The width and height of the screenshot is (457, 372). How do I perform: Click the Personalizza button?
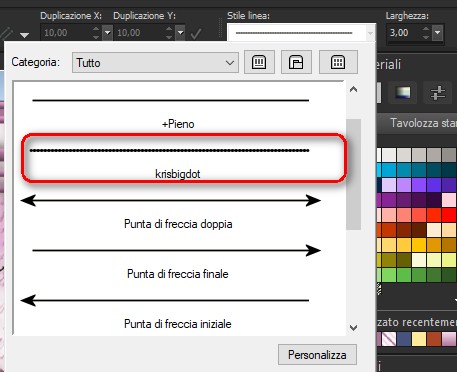(x=317, y=355)
